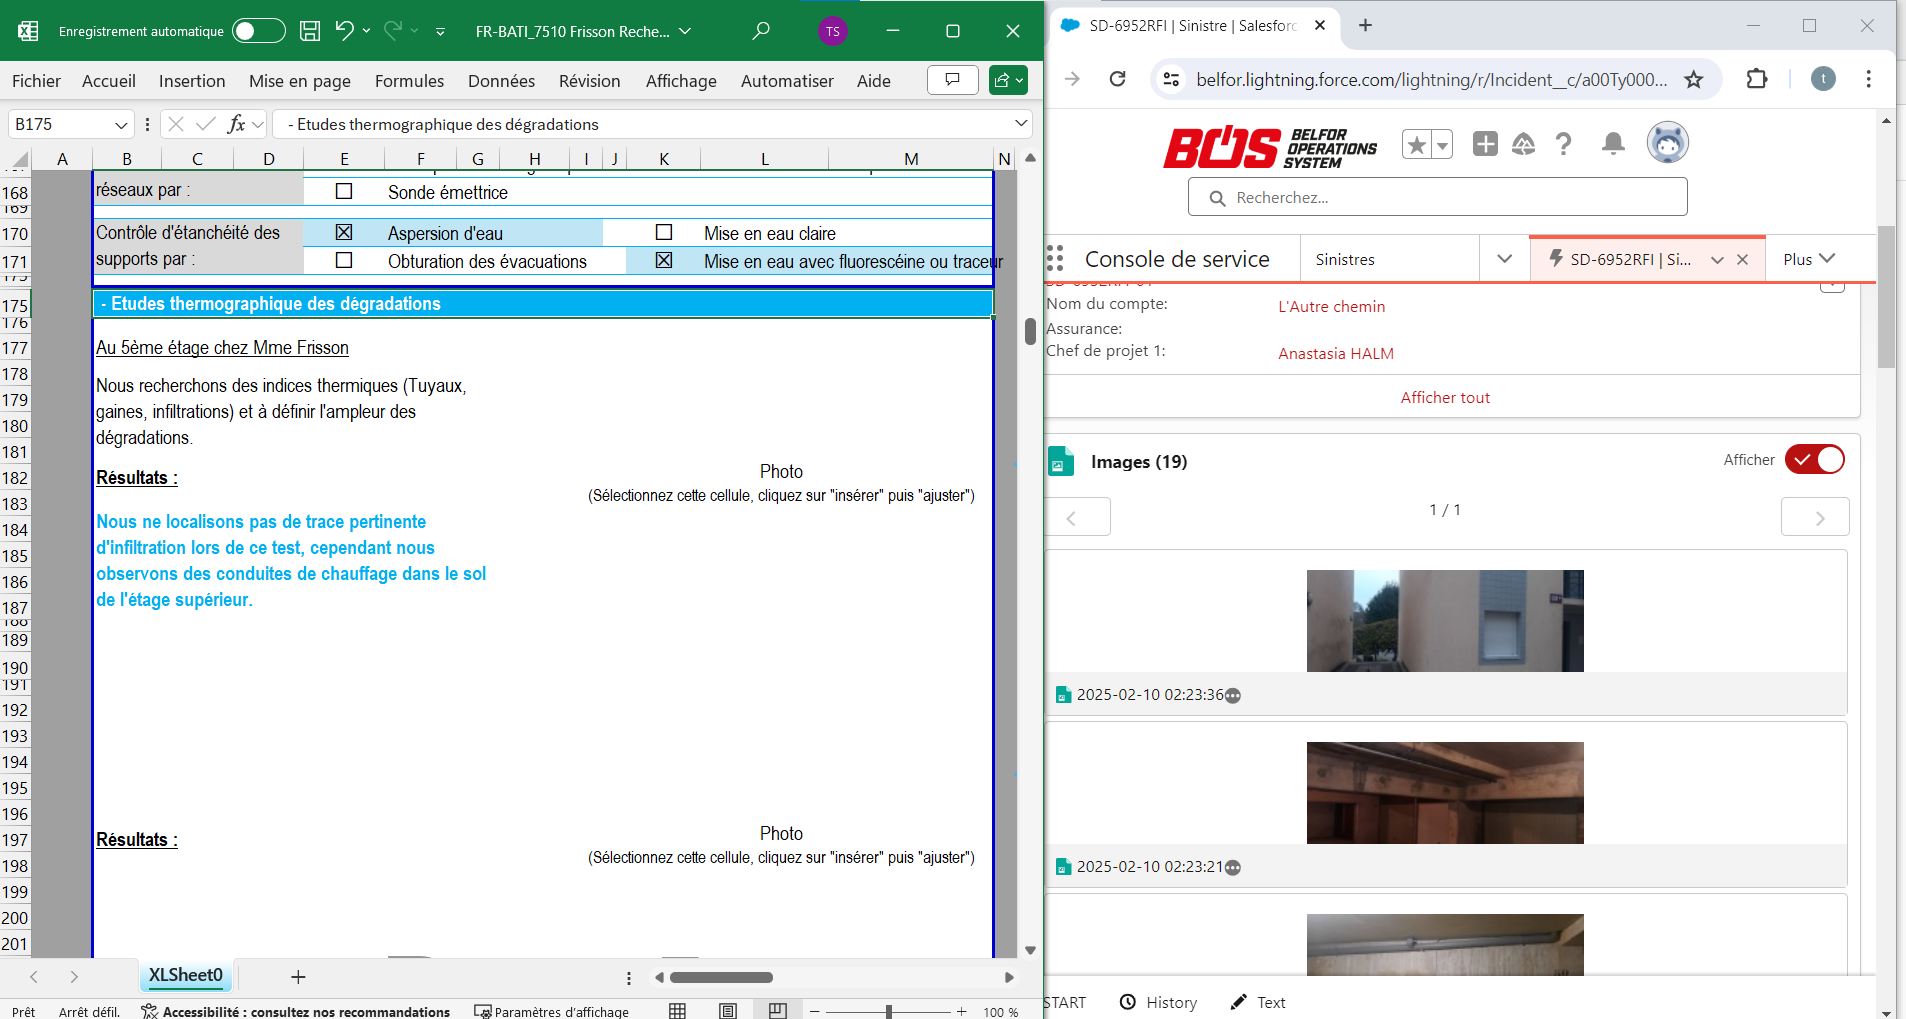Open the Salesforce App Launcher dots

pos(1055,259)
